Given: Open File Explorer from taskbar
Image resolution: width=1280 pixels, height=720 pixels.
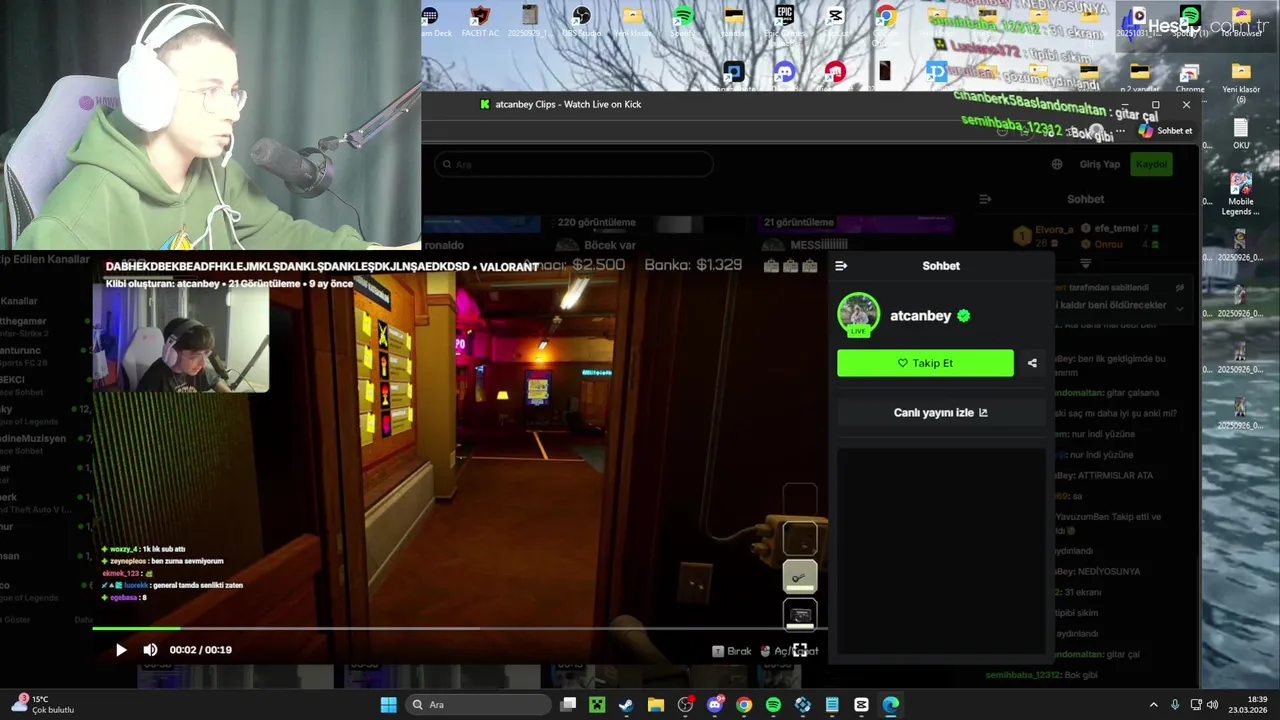Looking at the screenshot, I should tap(656, 705).
